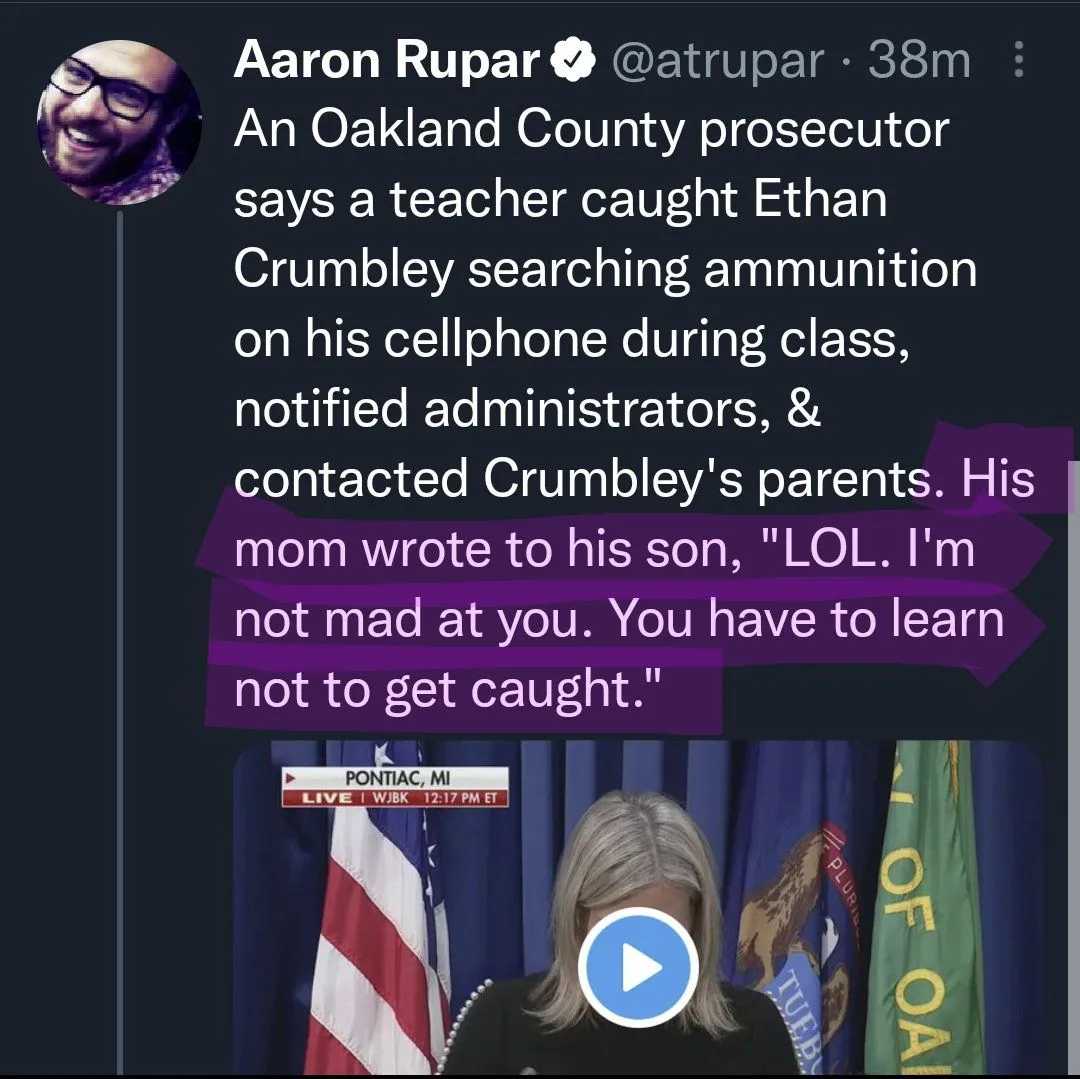Click the verified checkmark badge

pos(573,62)
